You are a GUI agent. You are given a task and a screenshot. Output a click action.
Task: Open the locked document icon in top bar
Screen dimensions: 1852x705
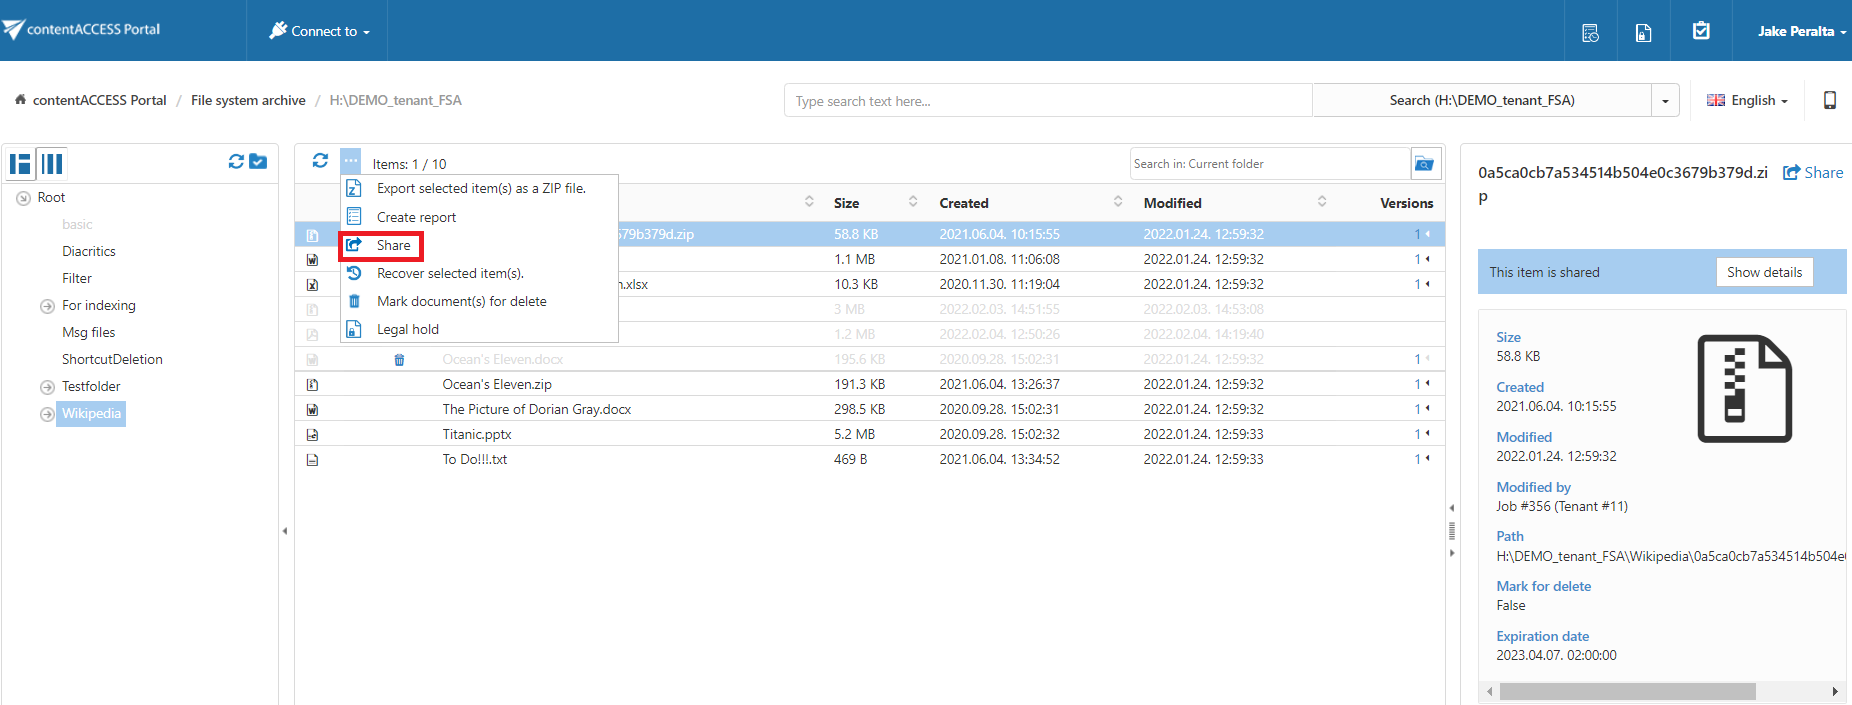pyautogui.click(x=1643, y=32)
